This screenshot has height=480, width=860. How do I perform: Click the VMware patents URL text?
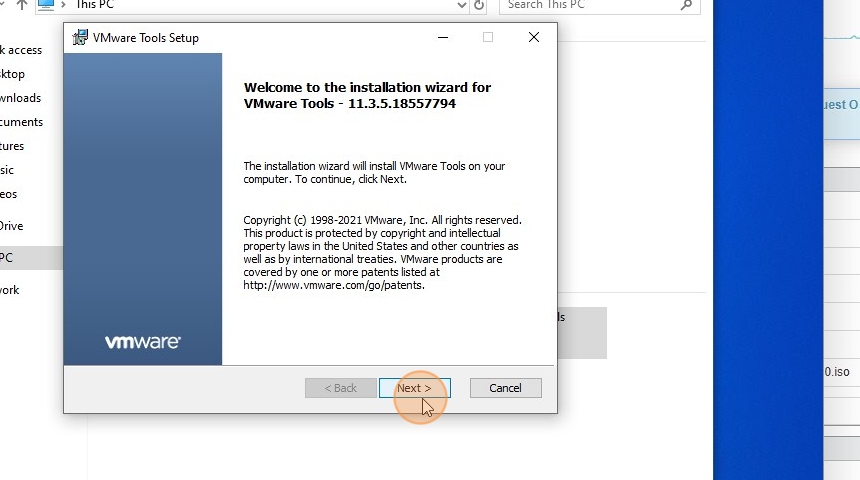coord(333,285)
